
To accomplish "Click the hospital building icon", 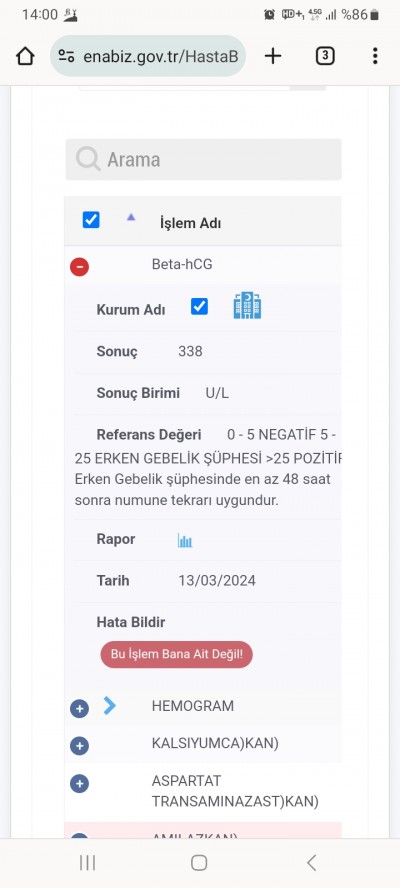I will 248,306.
